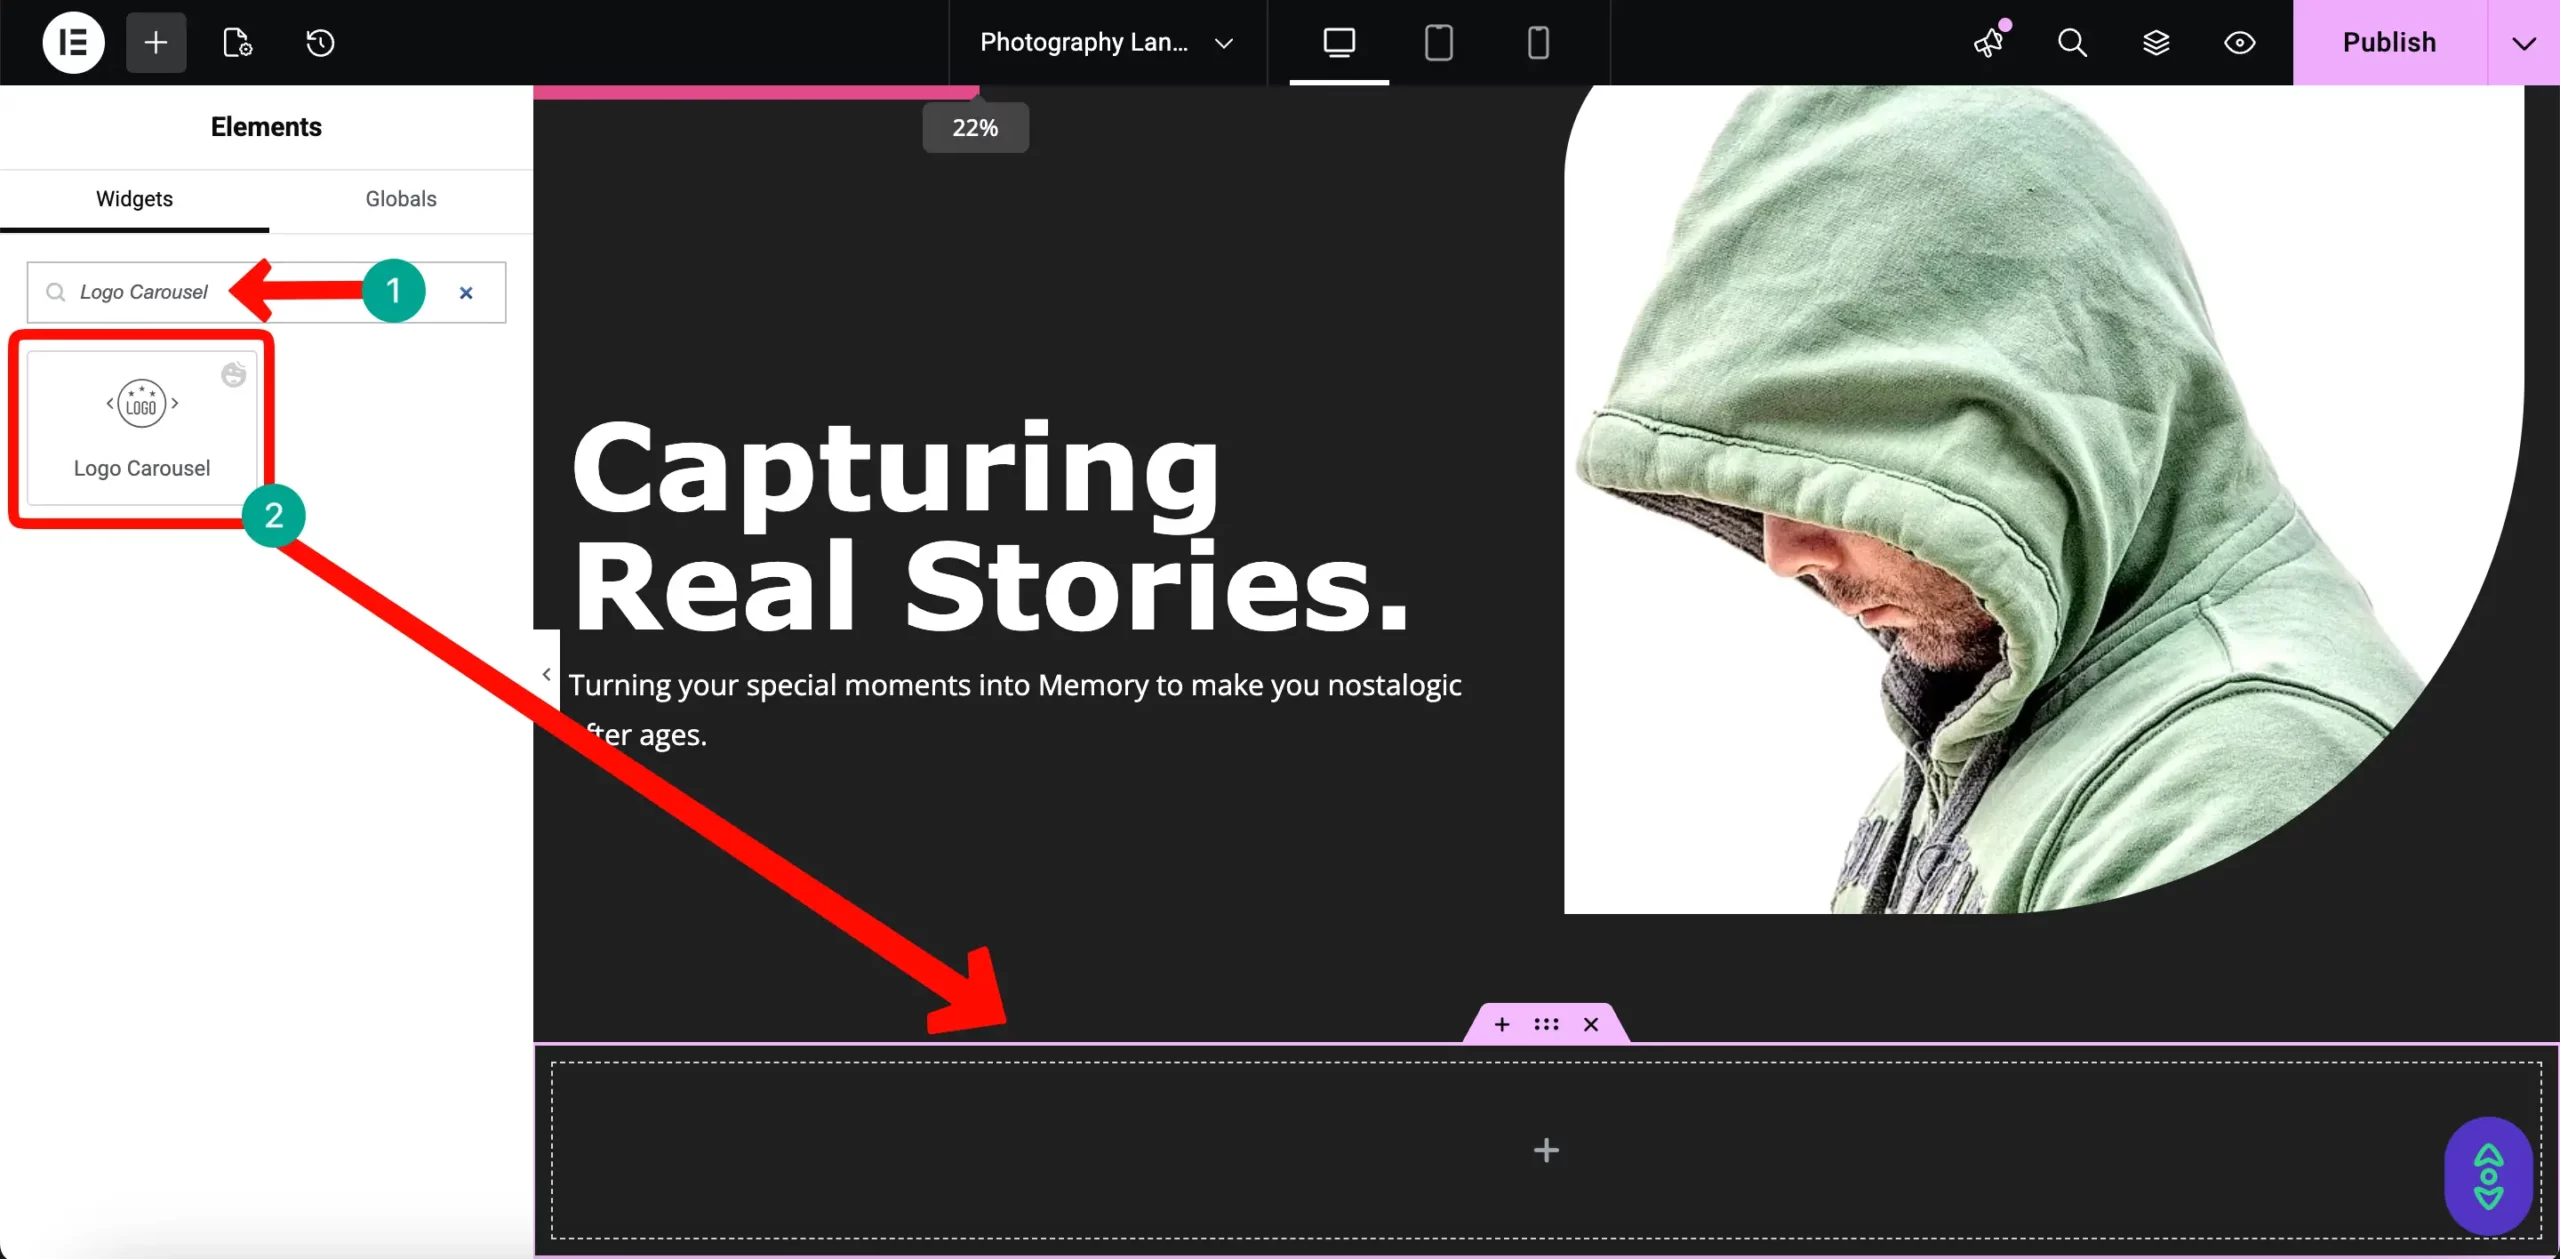Open the Finder search magnifier icon

[x=2072, y=42]
